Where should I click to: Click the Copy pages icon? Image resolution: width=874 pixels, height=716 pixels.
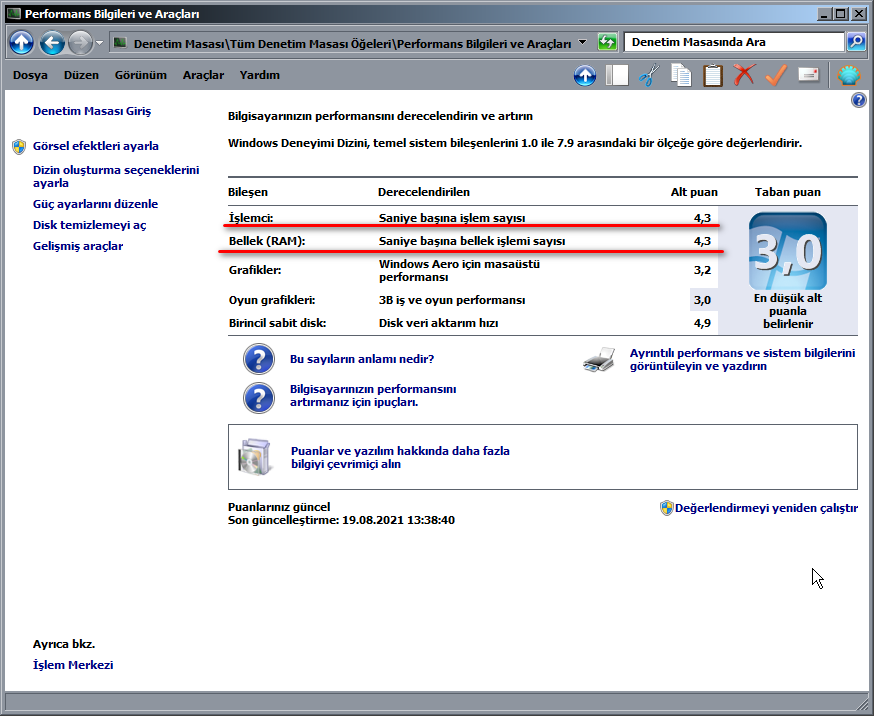tap(681, 75)
